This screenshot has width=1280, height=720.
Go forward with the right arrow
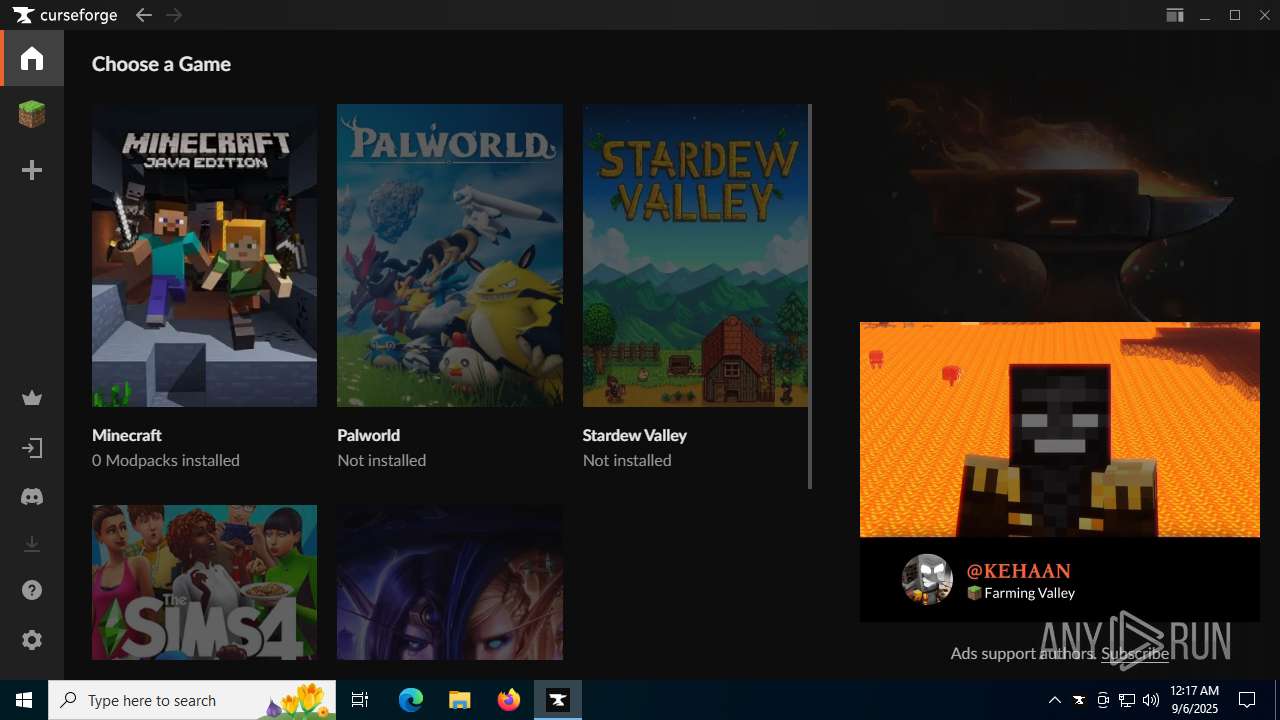tap(174, 15)
